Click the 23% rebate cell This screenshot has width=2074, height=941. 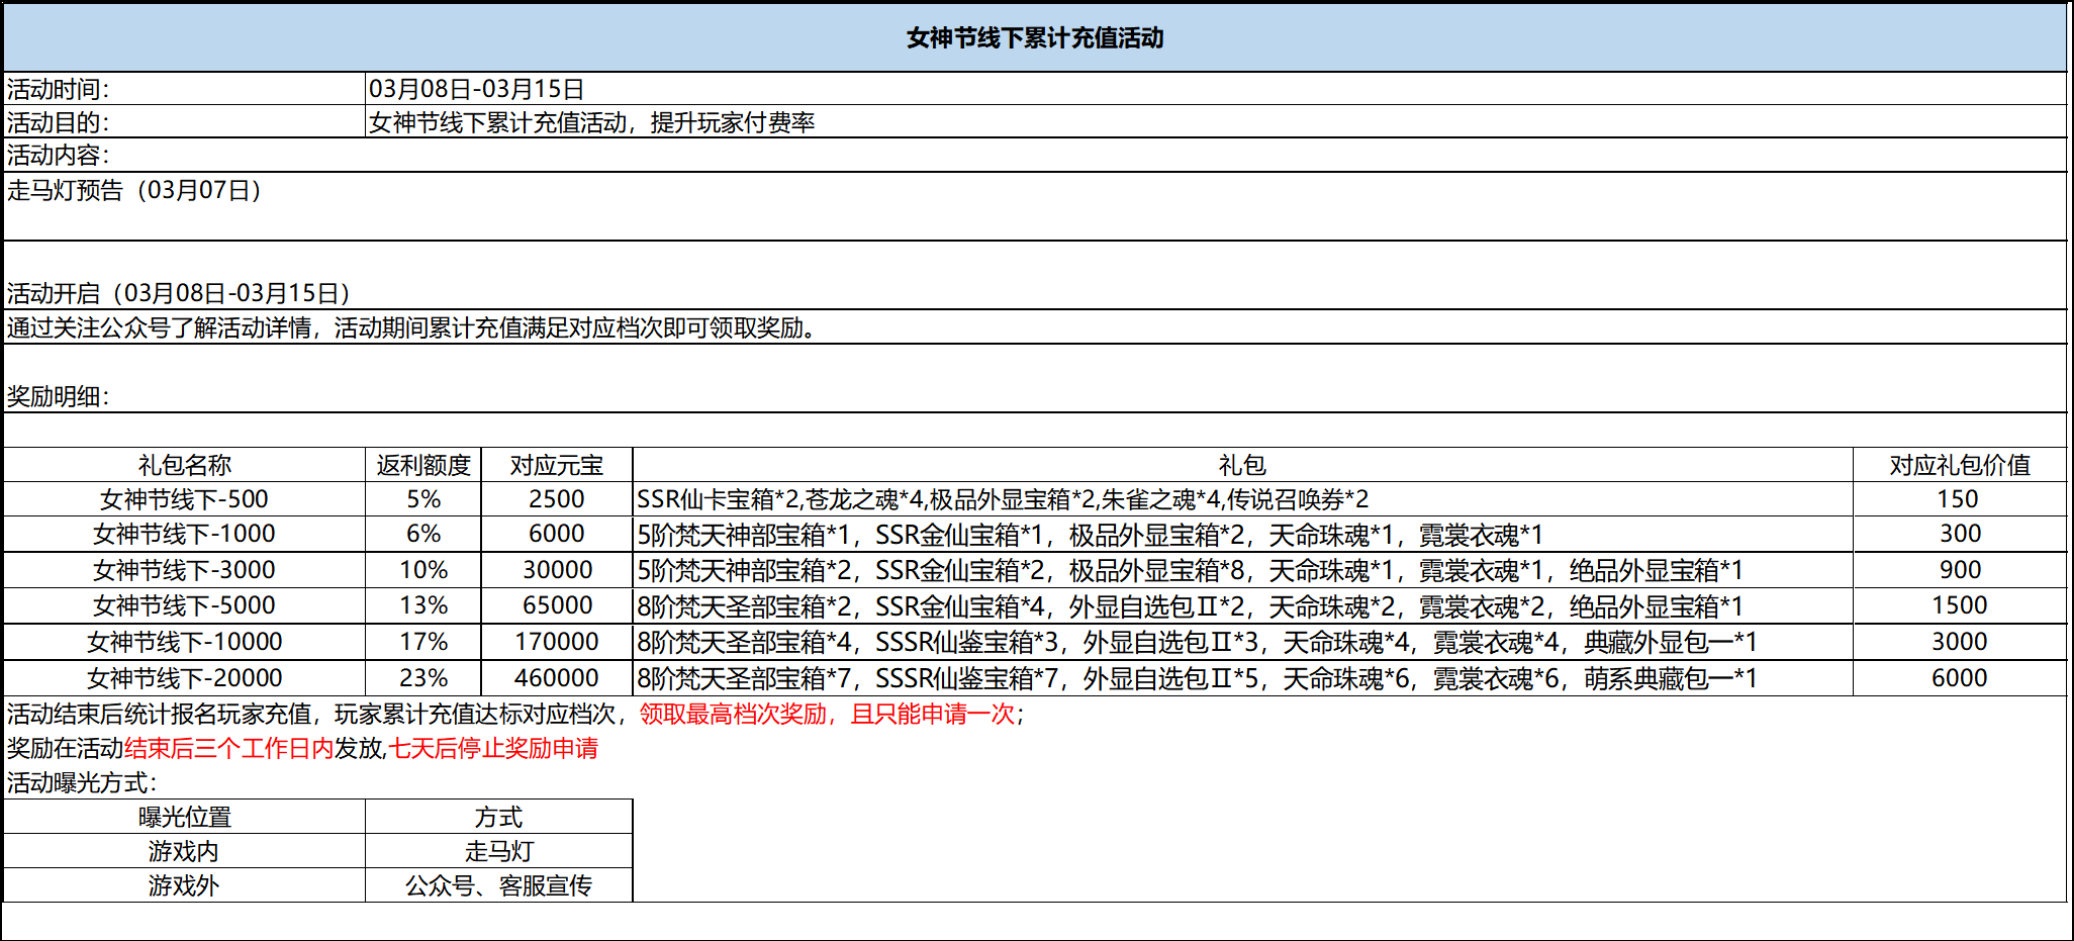424,678
